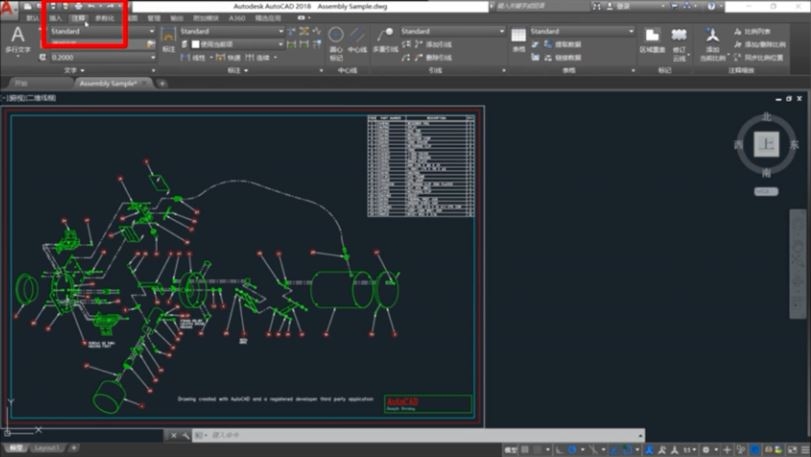Open the A360 ribbon tab
Screen dimensions: 811x457
[x=237, y=18]
